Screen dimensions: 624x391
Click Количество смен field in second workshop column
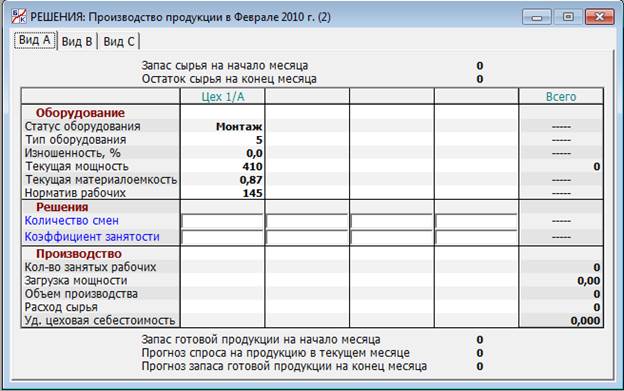(x=307, y=221)
